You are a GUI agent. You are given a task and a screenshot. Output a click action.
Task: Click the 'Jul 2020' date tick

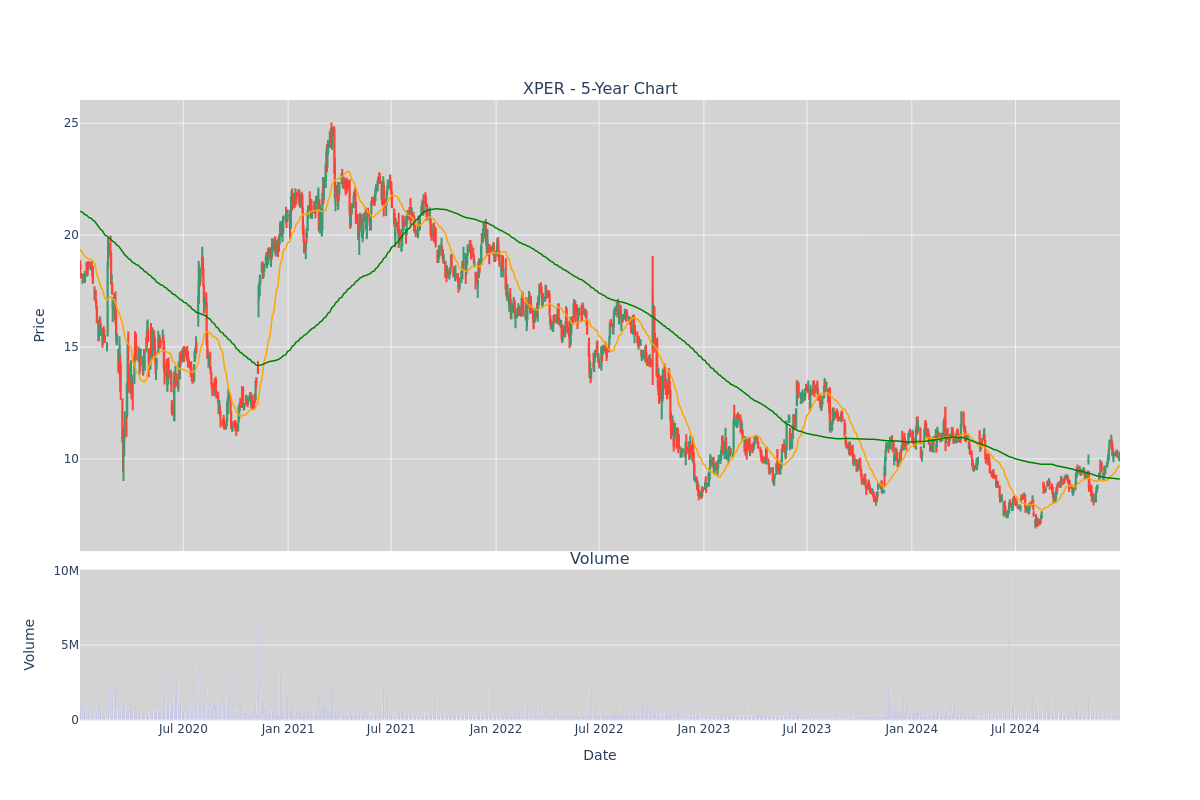coord(183,729)
